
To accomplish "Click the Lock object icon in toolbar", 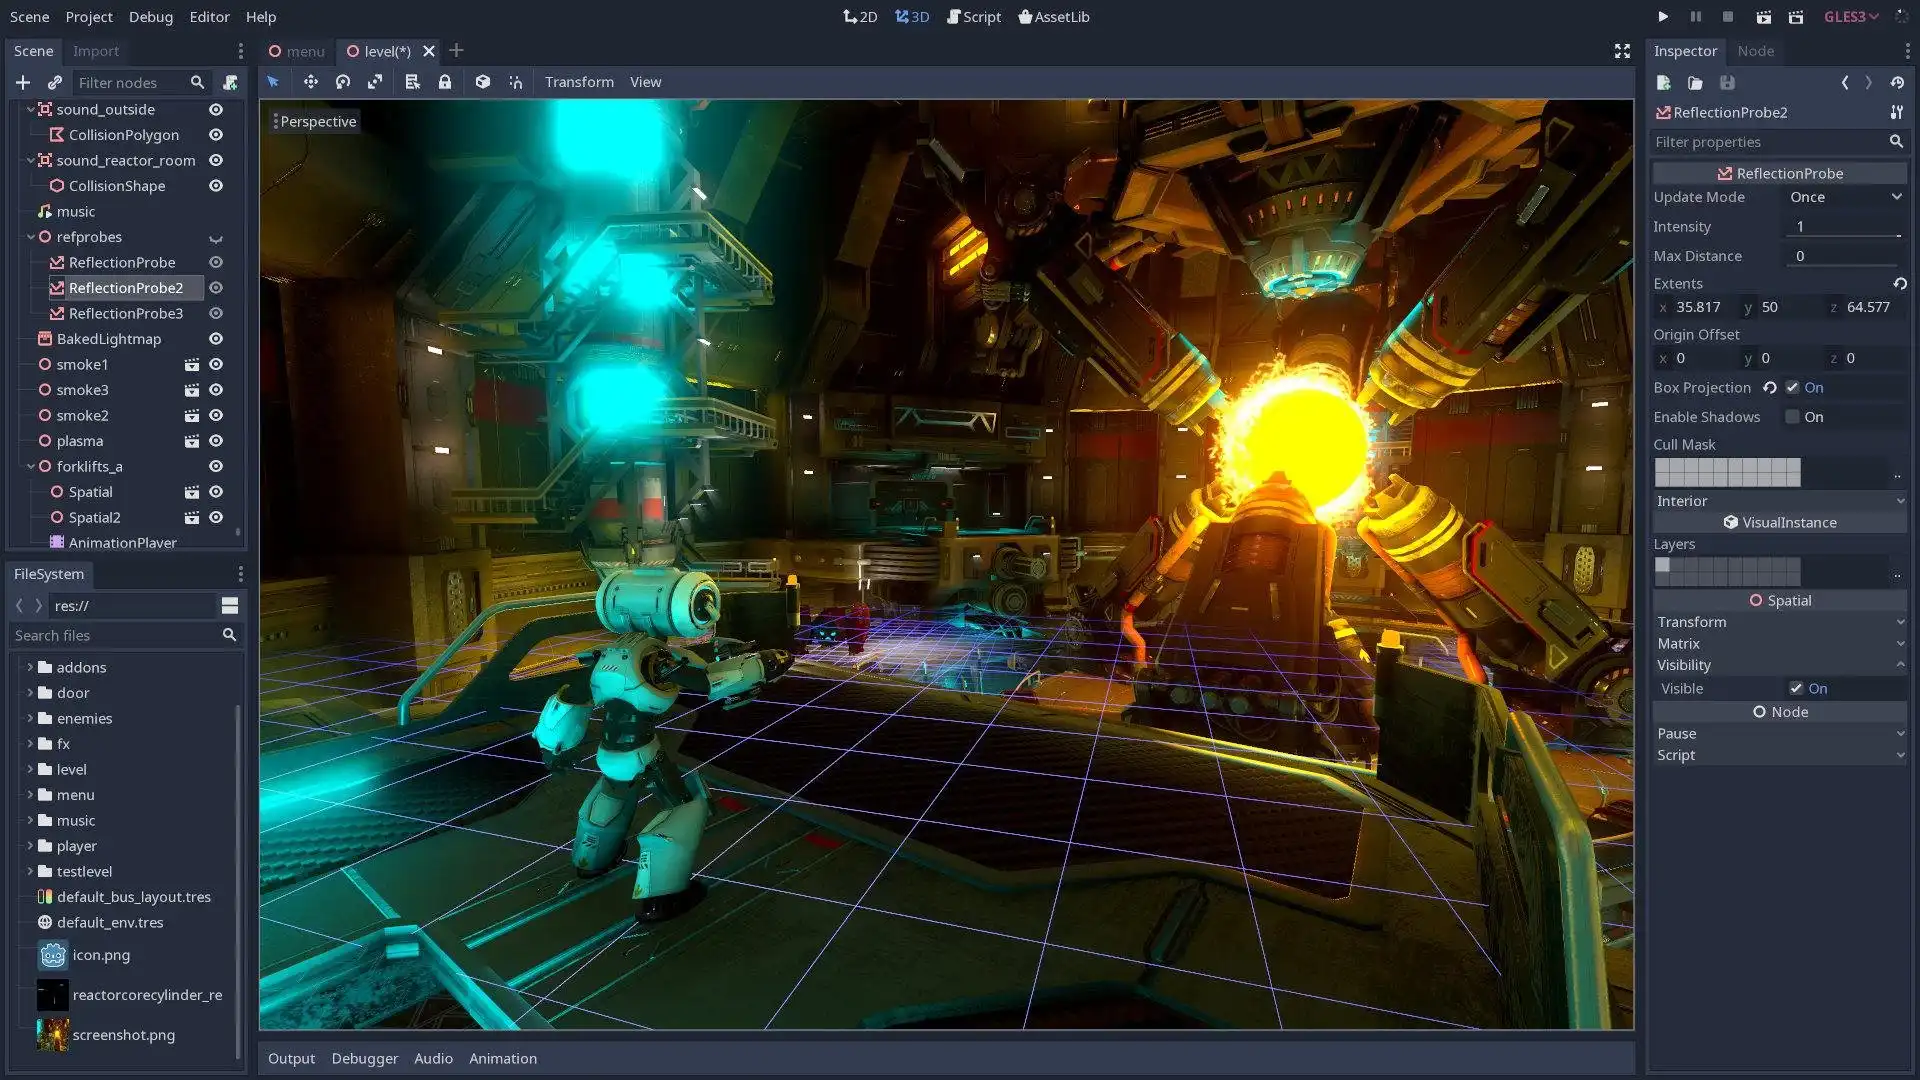I will (x=447, y=82).
